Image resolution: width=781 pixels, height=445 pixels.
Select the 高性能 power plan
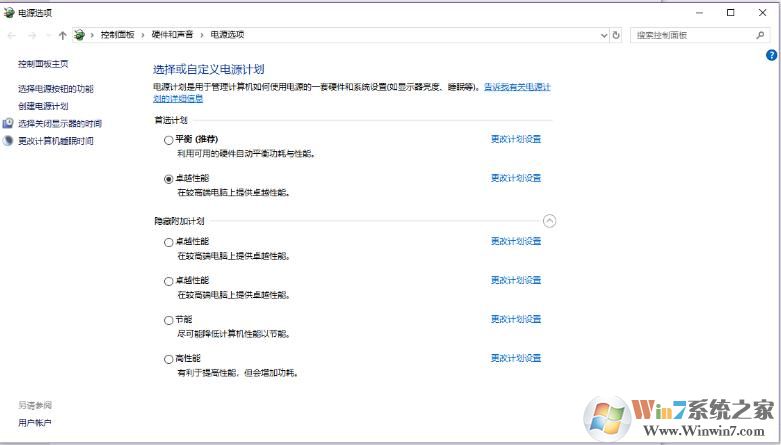pos(168,359)
